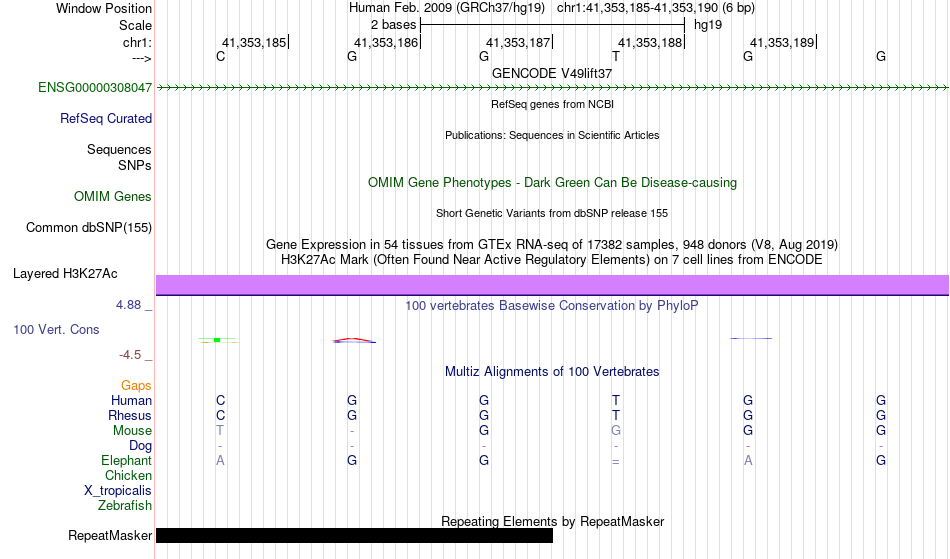The image size is (950, 559).
Task: Select the black RepeatMasker repeat element bar
Action: click(x=354, y=535)
